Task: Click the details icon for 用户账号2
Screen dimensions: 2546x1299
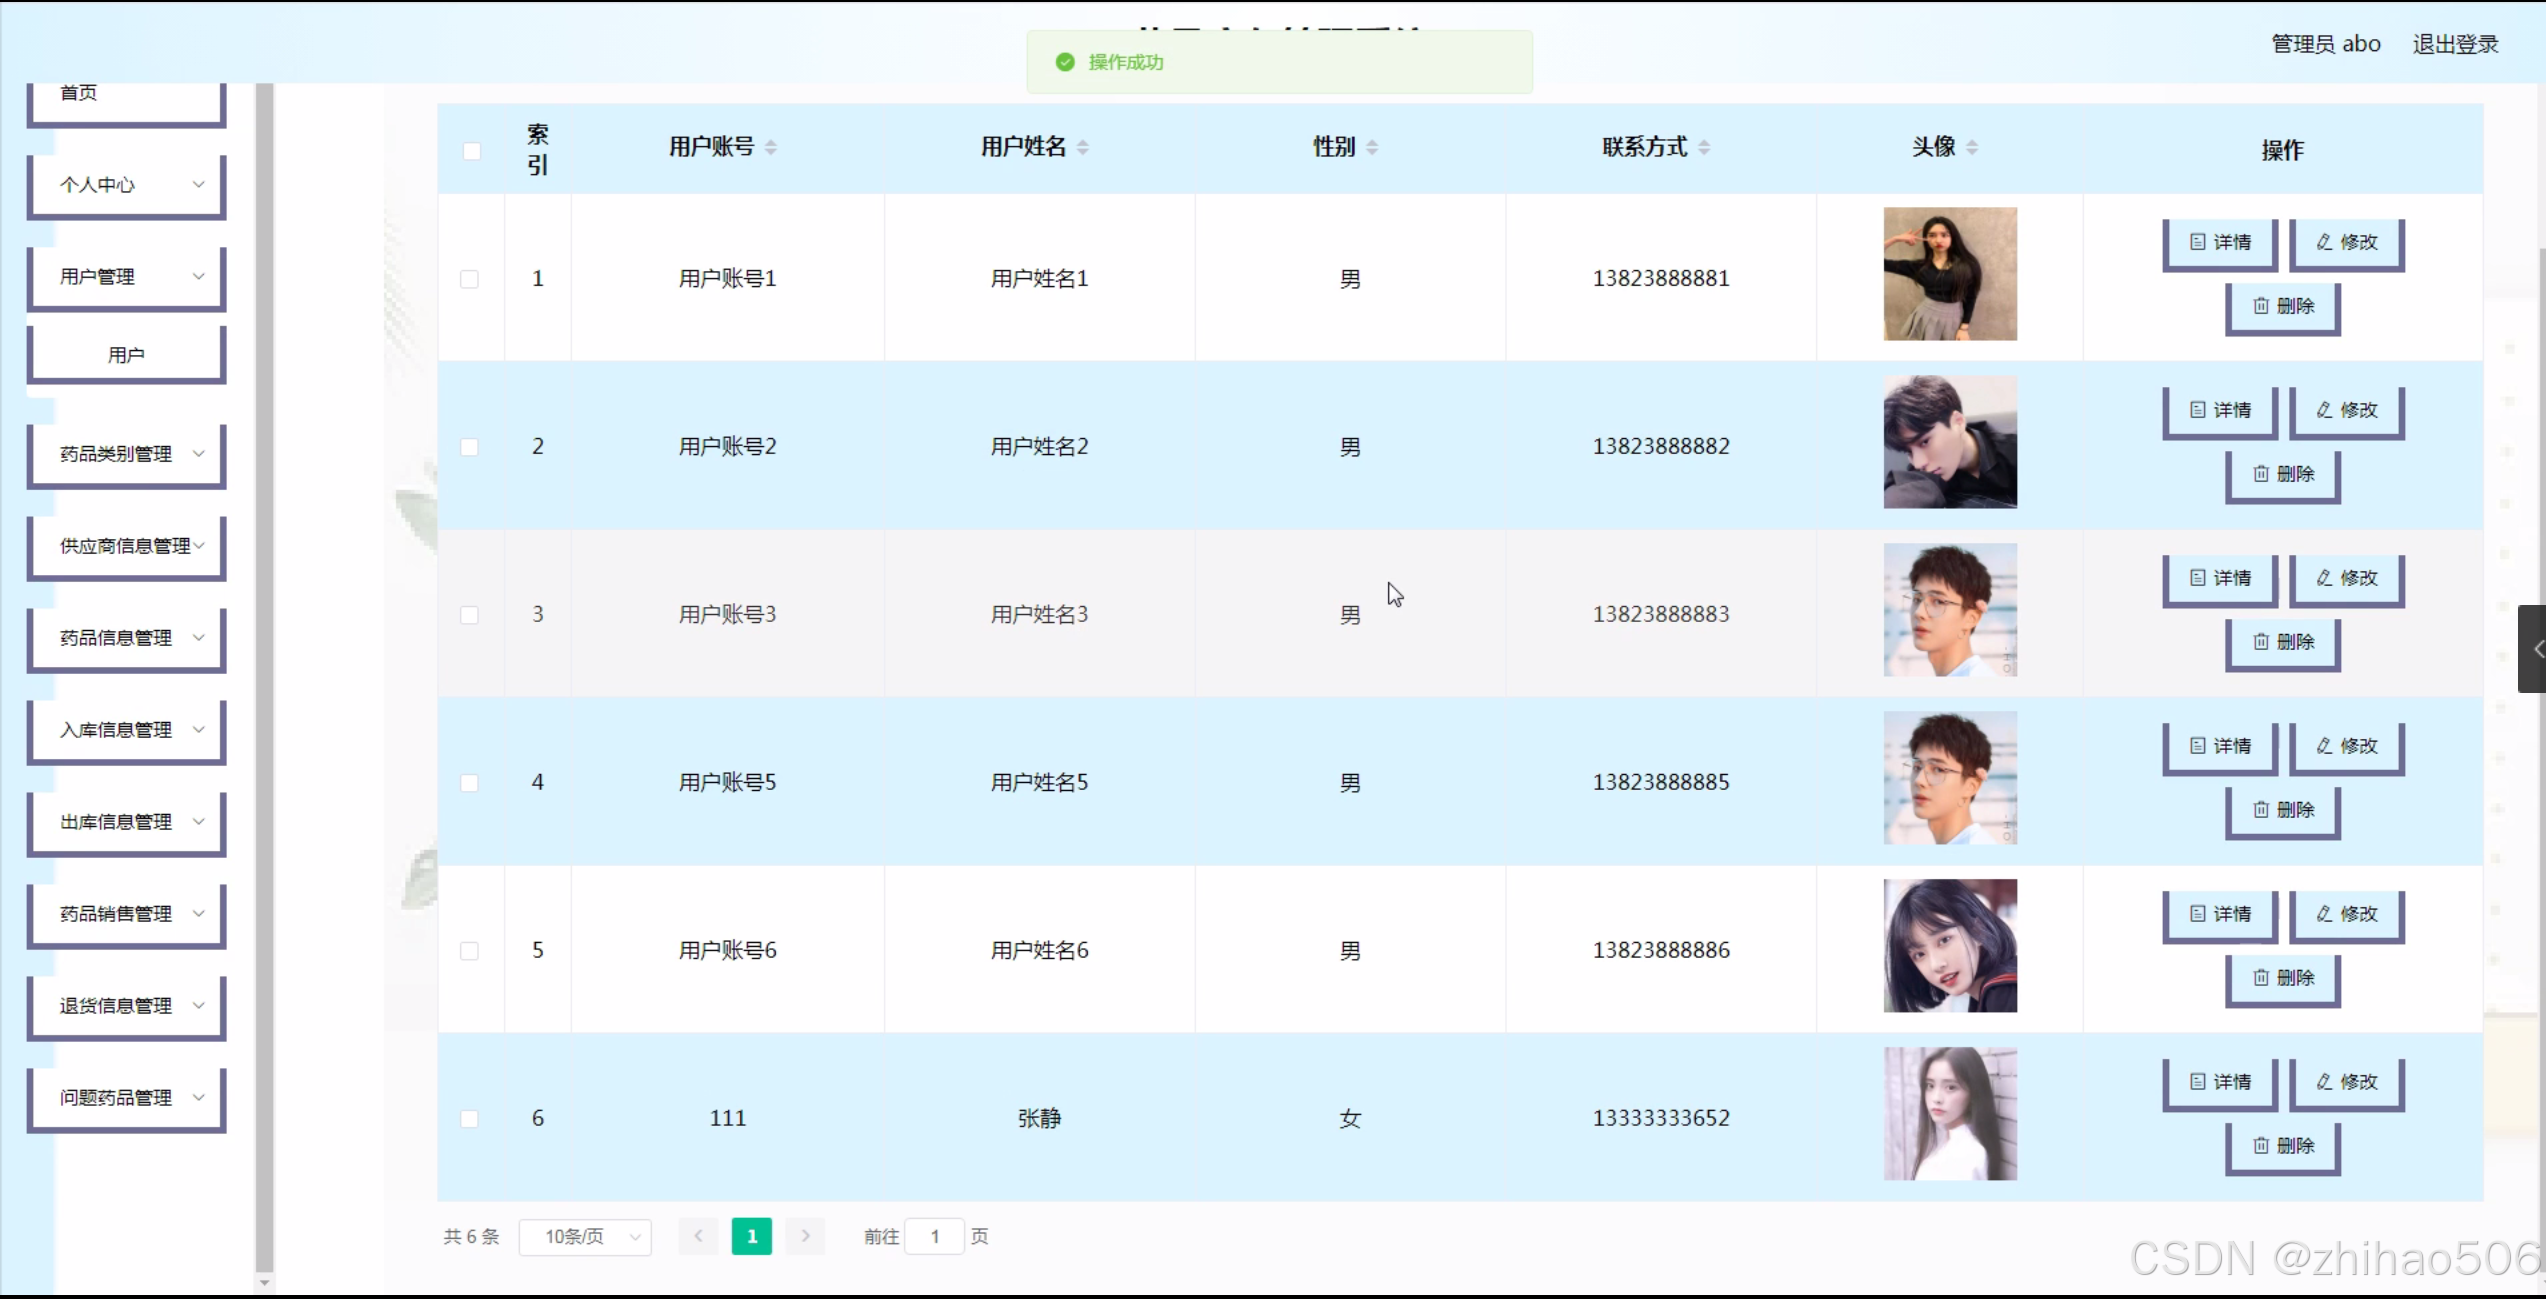Action: tap(2196, 410)
